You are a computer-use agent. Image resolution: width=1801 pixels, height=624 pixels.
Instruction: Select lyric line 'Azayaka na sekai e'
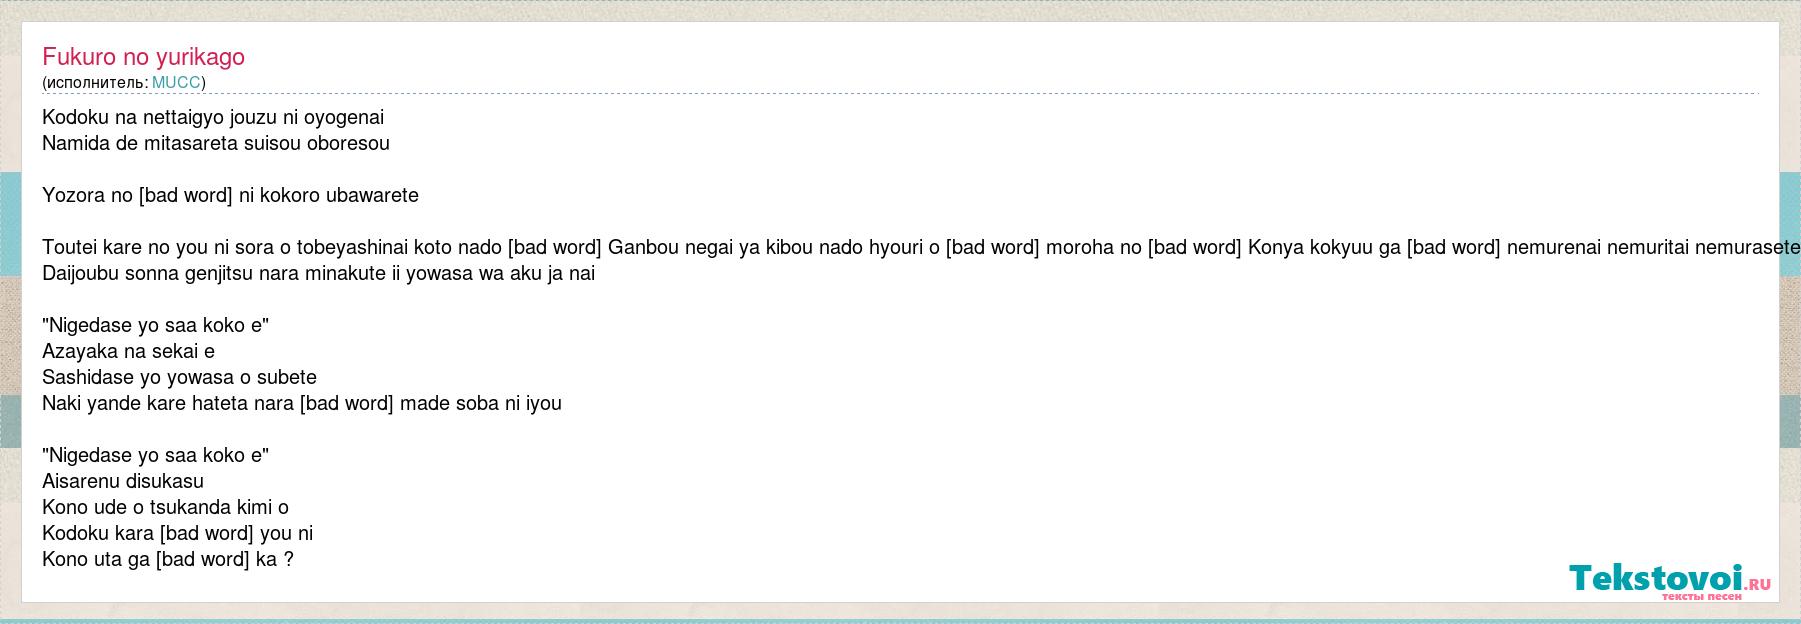[x=129, y=351]
